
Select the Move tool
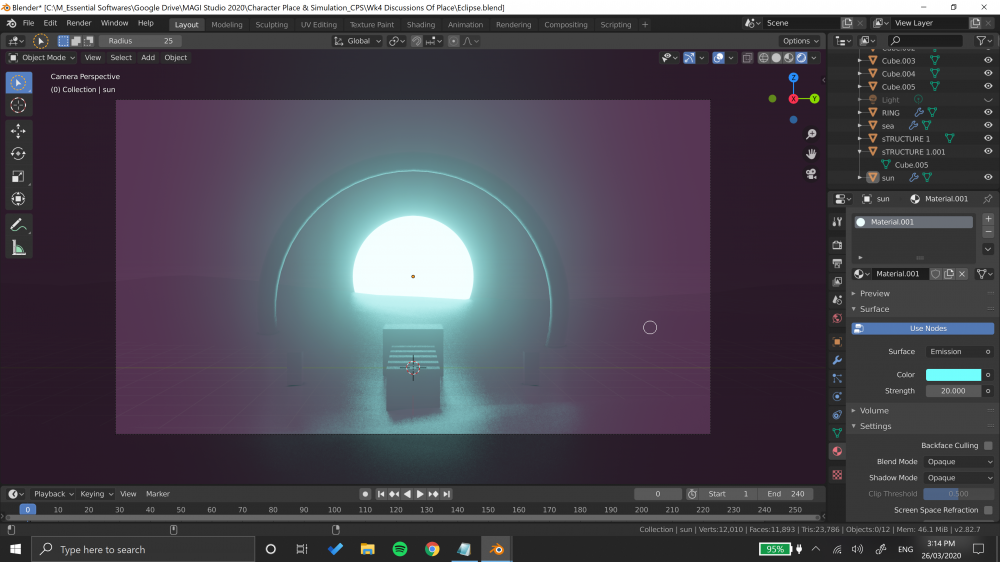[x=18, y=131]
